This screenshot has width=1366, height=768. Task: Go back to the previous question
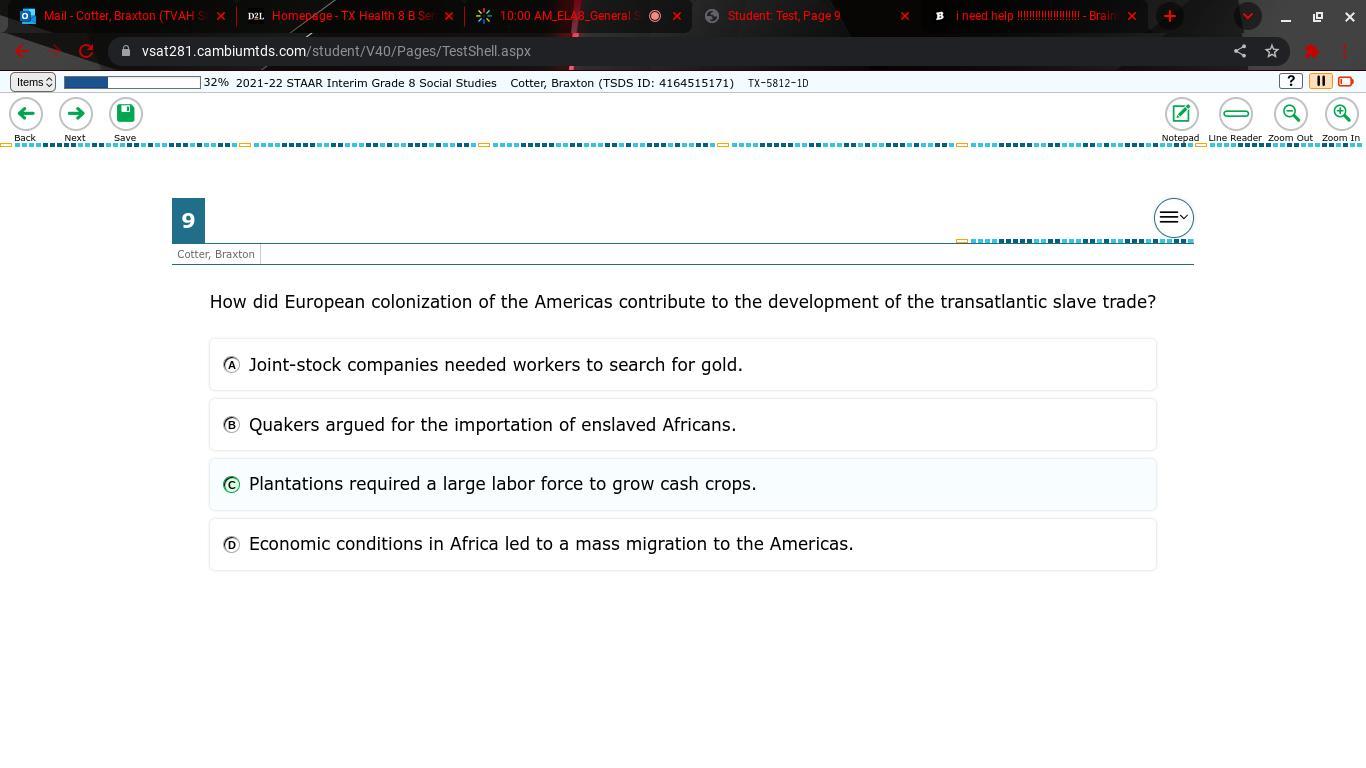[x=25, y=114]
